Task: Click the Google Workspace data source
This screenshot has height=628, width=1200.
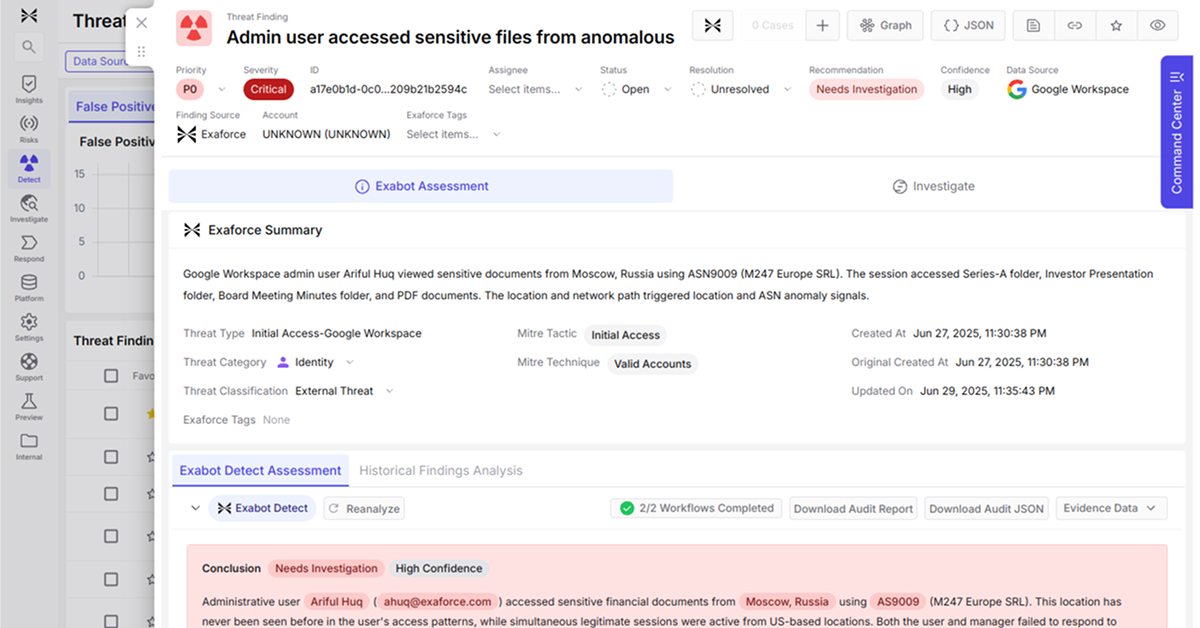Action: tap(1068, 89)
